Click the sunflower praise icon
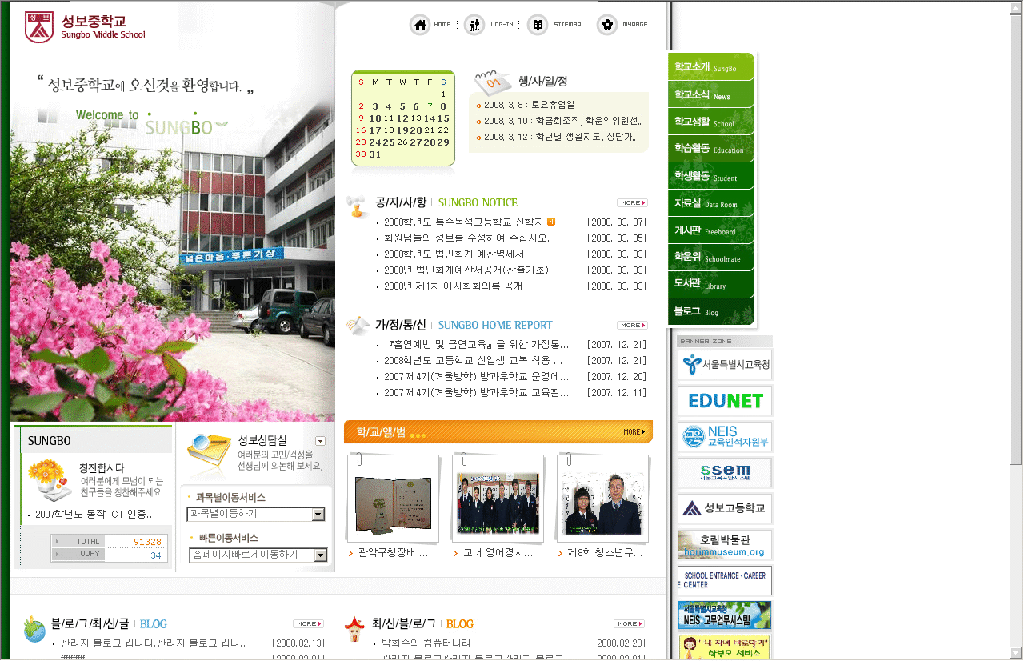This screenshot has width=1024, height=661. (48, 478)
